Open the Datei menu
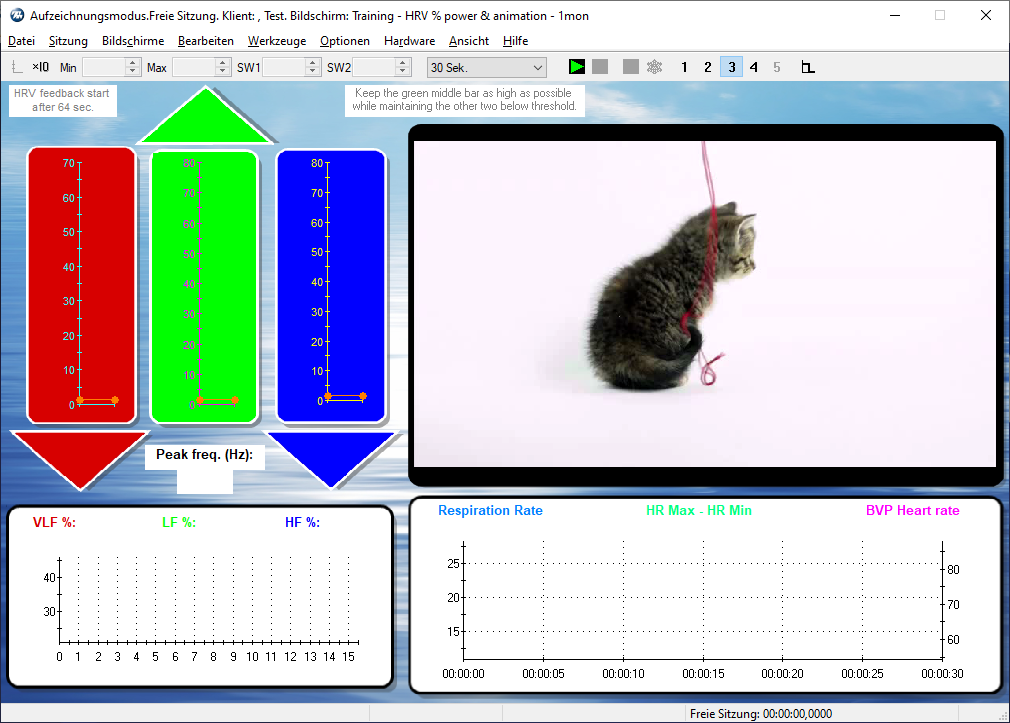Screen dimensions: 1010x723 (x=21, y=41)
